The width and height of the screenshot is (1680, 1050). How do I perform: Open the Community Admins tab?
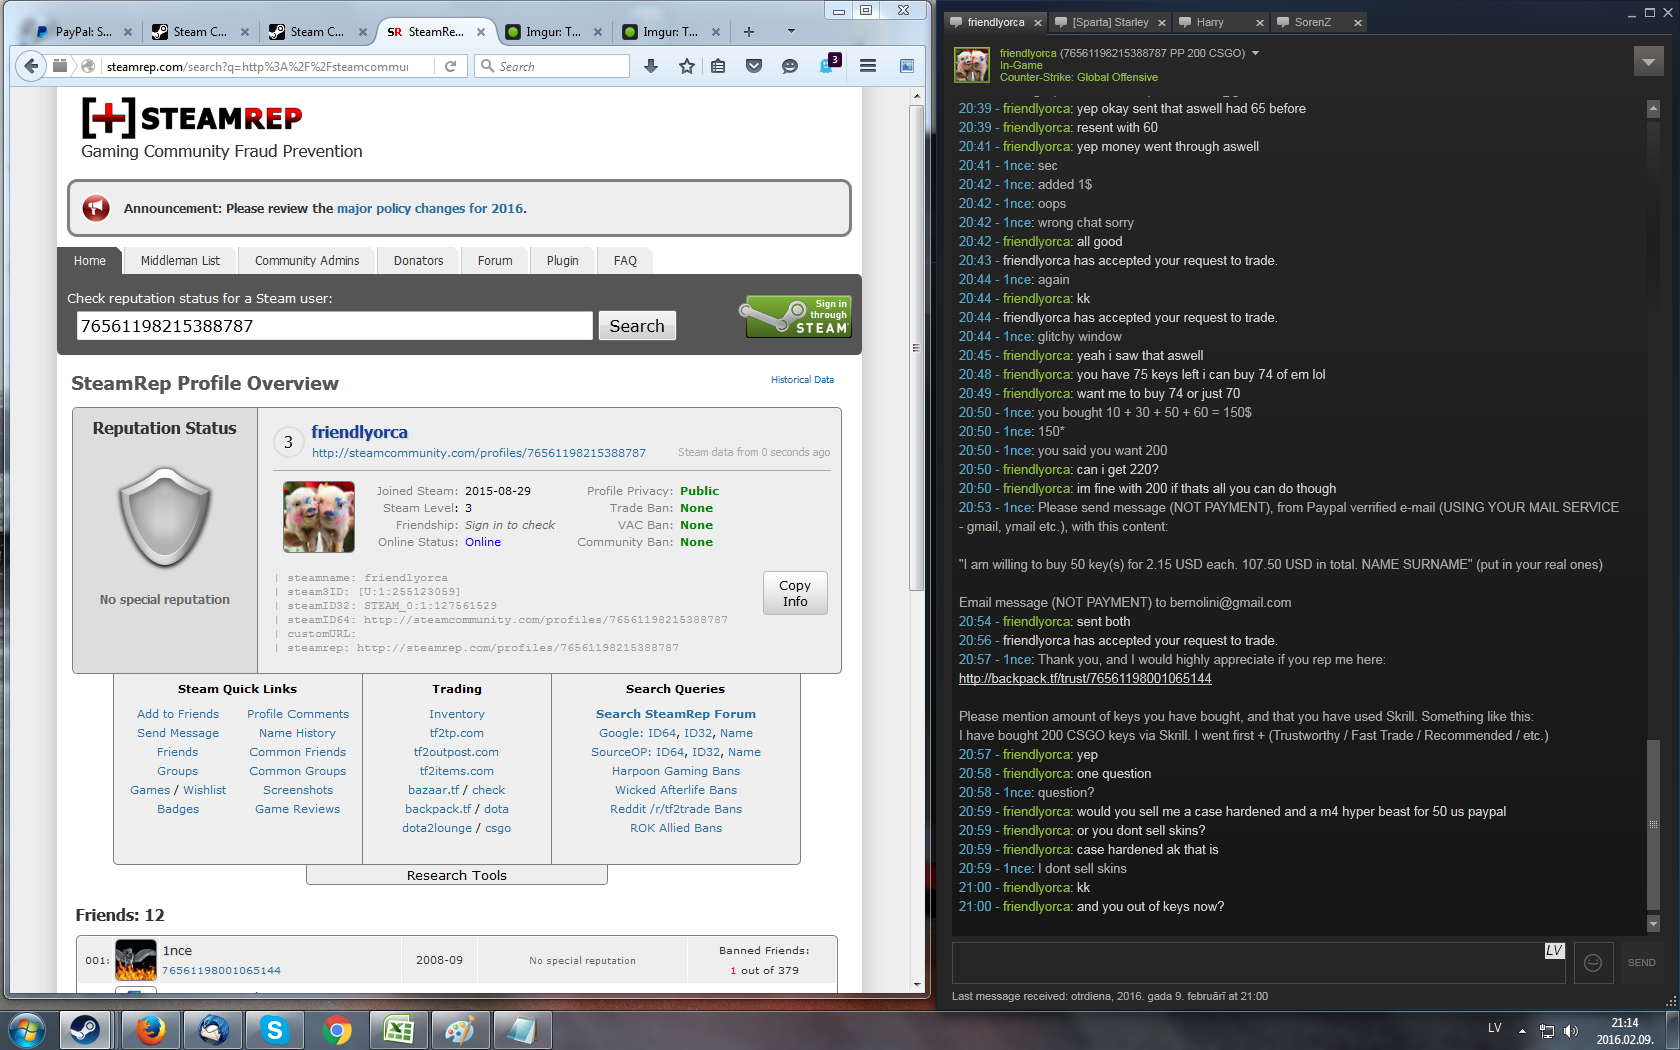(307, 261)
